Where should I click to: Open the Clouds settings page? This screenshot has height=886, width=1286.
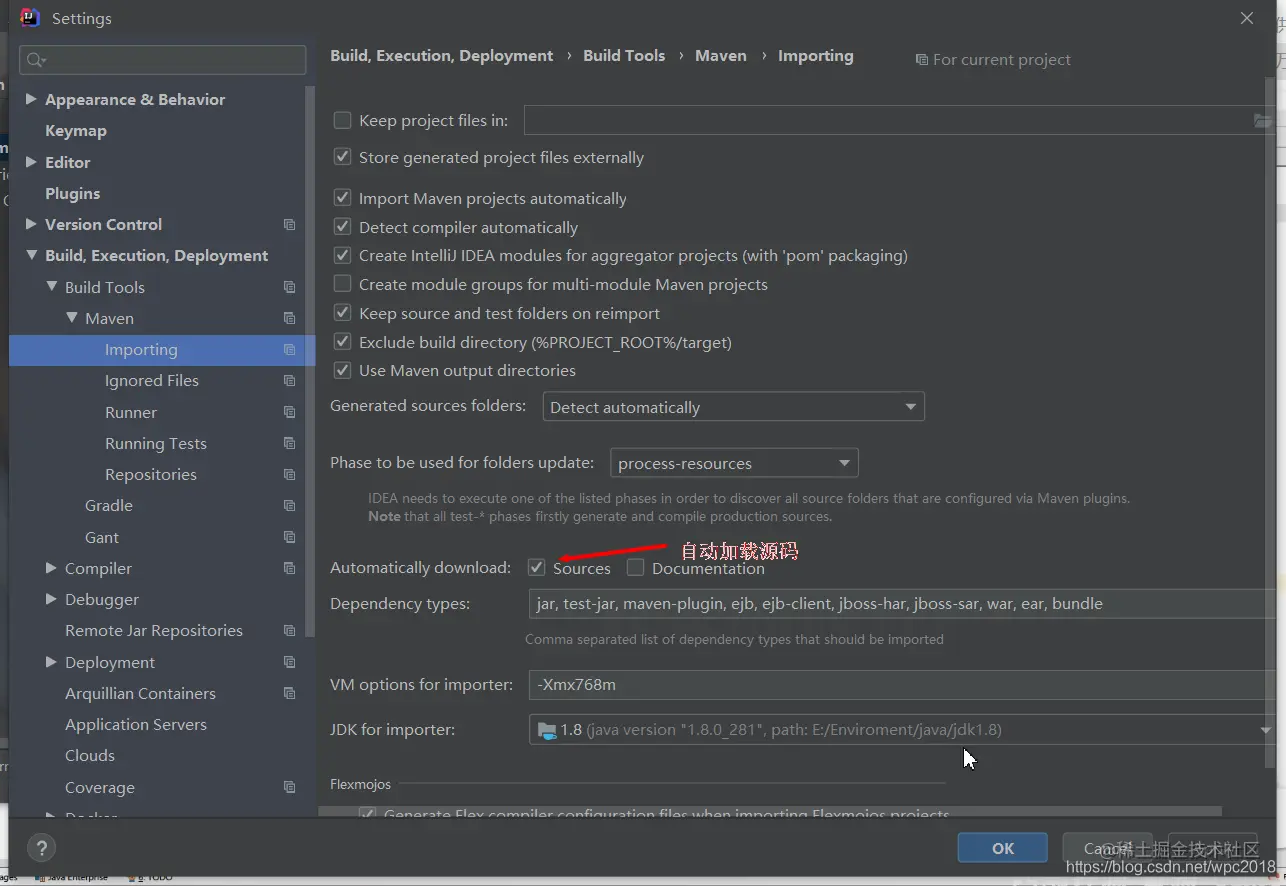[90, 755]
